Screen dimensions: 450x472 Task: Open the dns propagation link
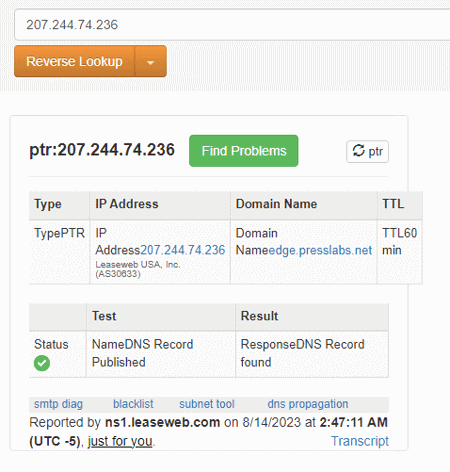point(308,404)
